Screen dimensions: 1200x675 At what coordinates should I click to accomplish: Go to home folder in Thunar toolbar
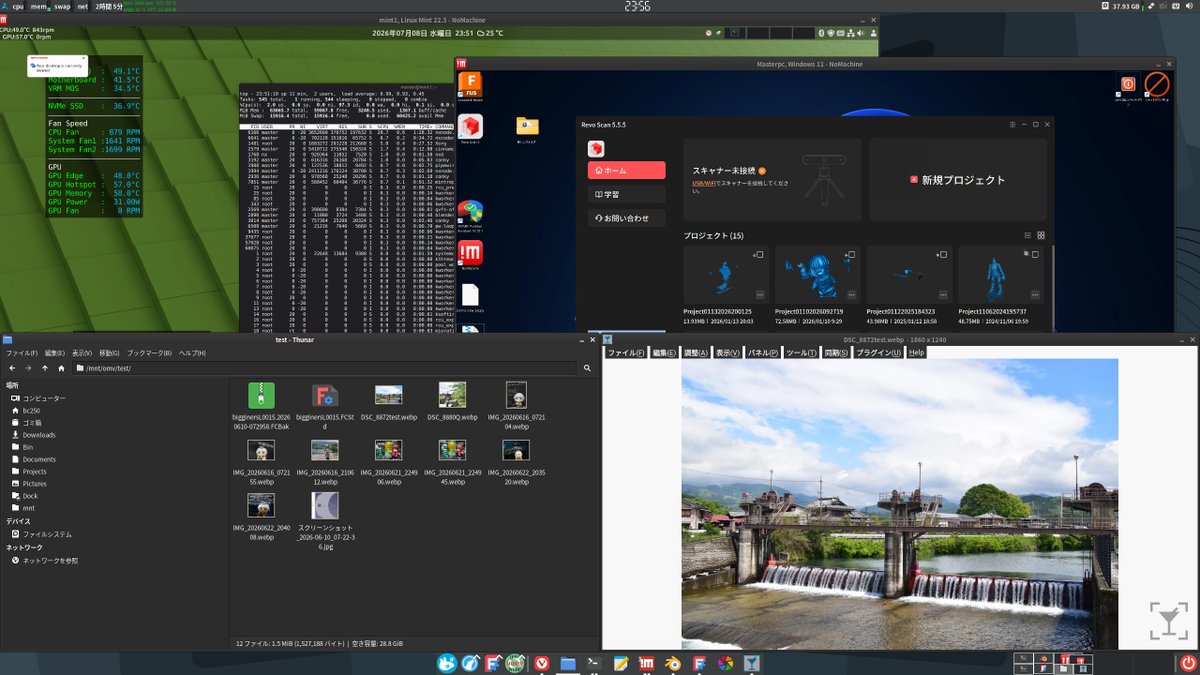62,368
